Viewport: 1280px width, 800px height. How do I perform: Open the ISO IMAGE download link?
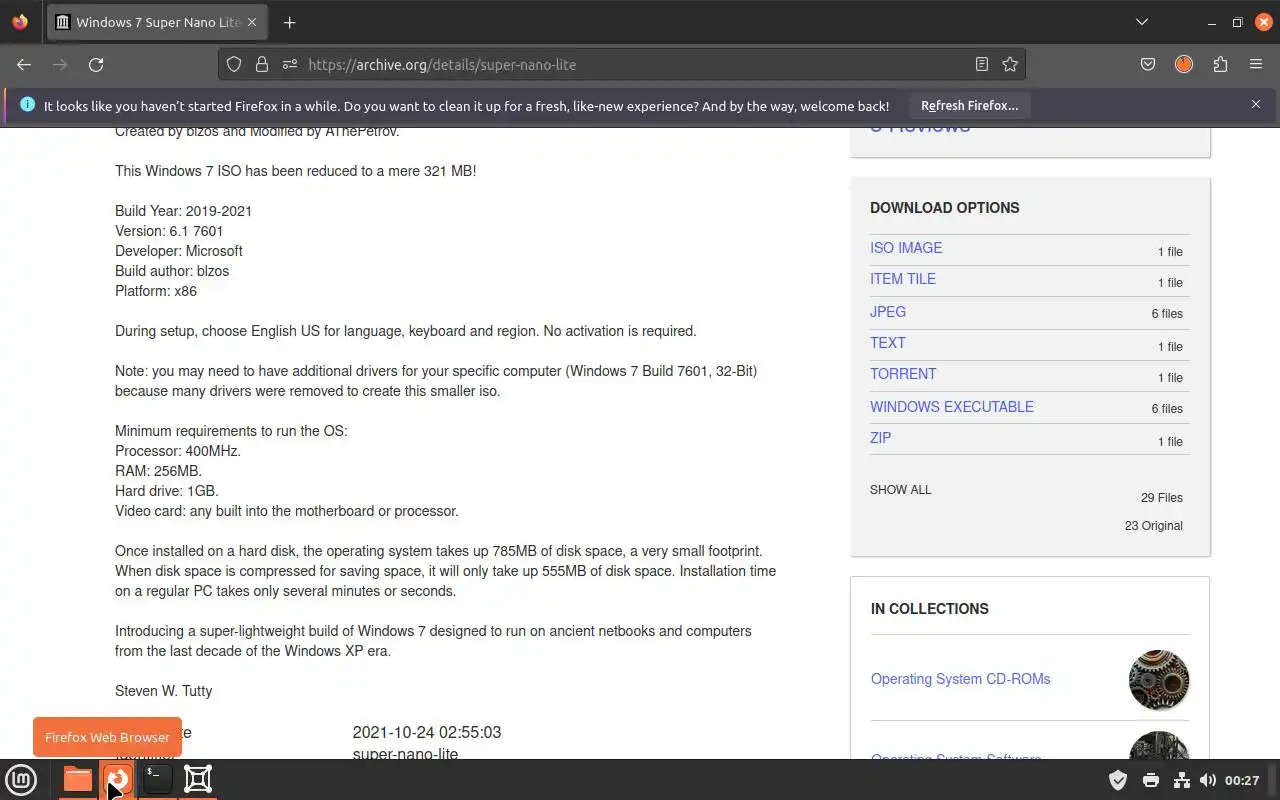pos(906,248)
